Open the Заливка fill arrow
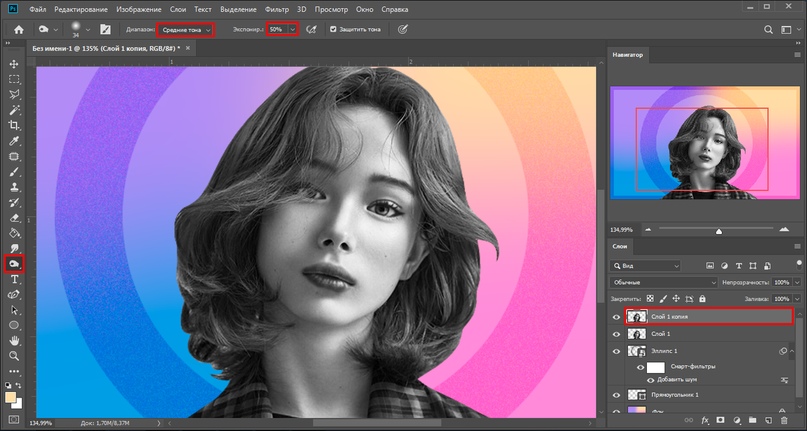Screen dimensions: 807x431 point(797,299)
